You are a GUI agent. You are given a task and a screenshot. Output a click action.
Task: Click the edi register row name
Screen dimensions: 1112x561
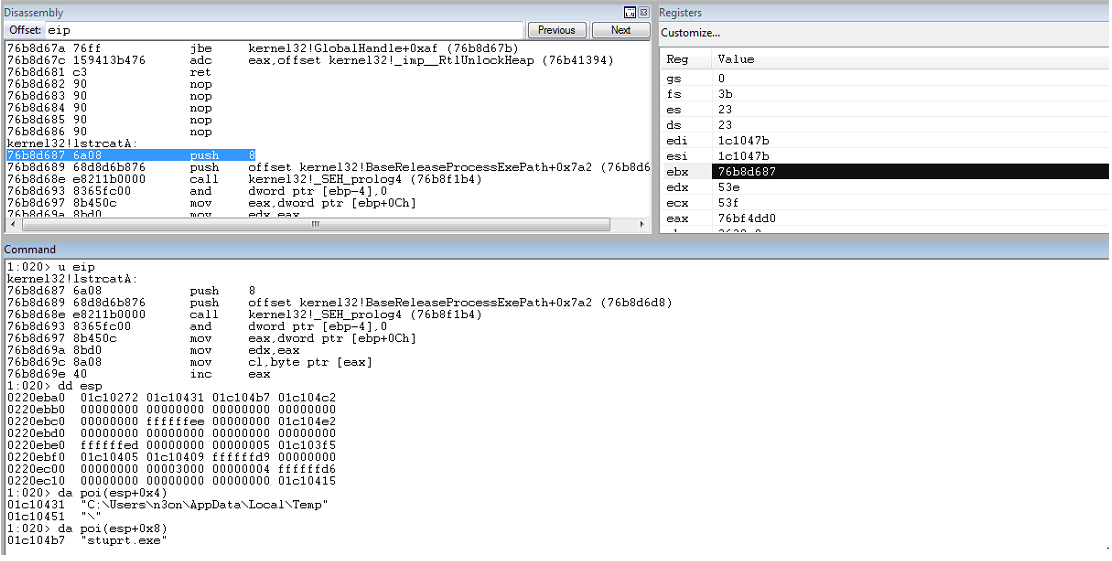tap(677, 140)
